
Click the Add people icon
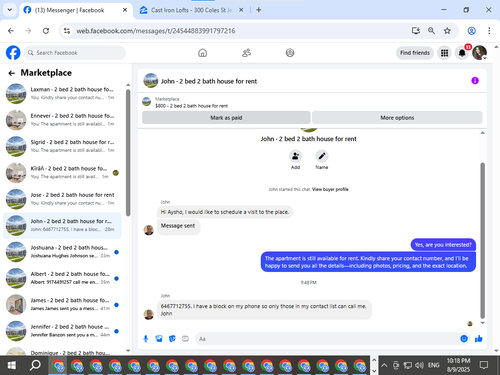[295, 156]
